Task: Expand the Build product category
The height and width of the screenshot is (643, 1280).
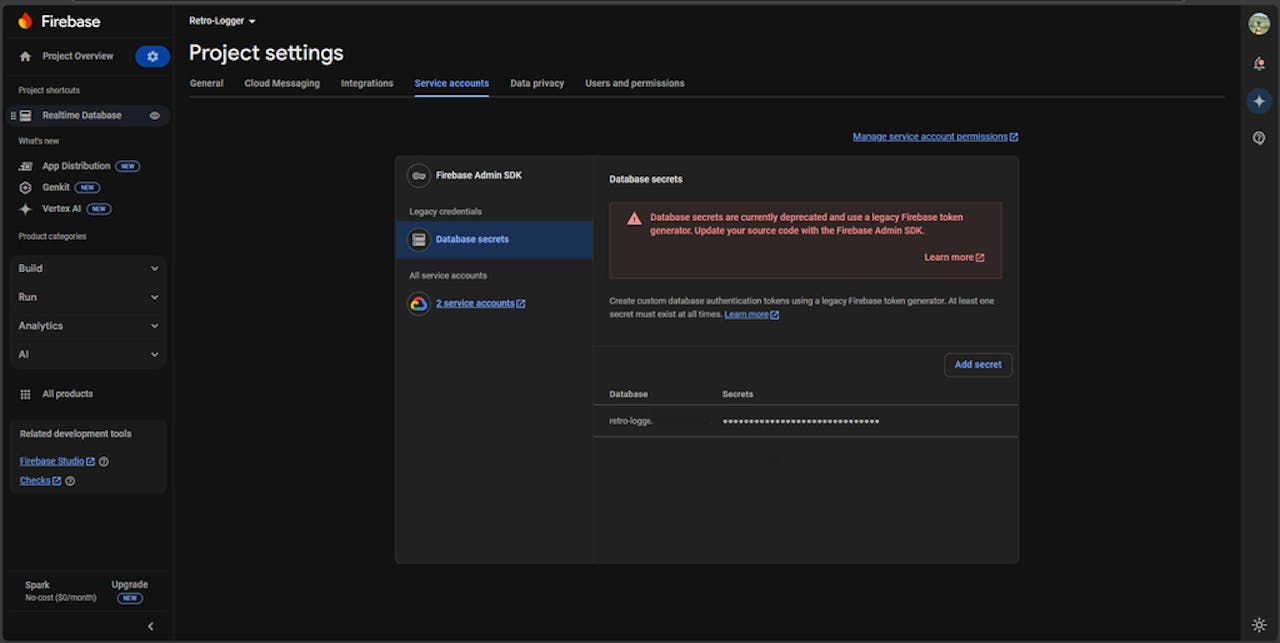Action: pos(88,268)
